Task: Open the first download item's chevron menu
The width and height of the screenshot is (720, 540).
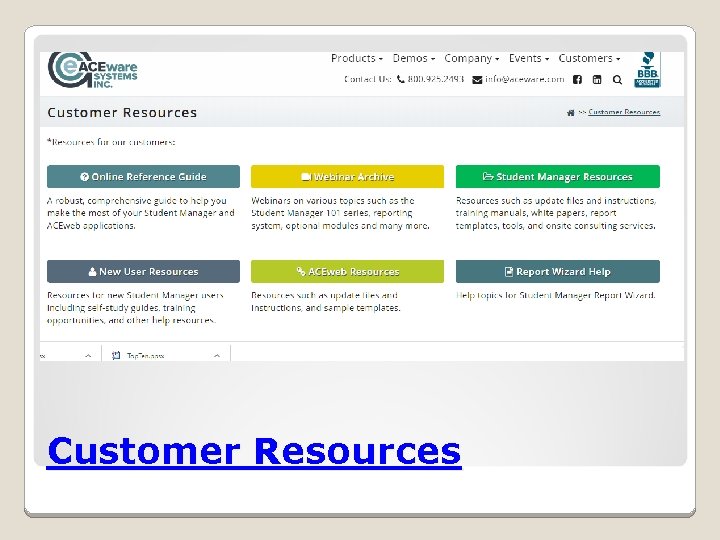Action: click(x=88, y=355)
